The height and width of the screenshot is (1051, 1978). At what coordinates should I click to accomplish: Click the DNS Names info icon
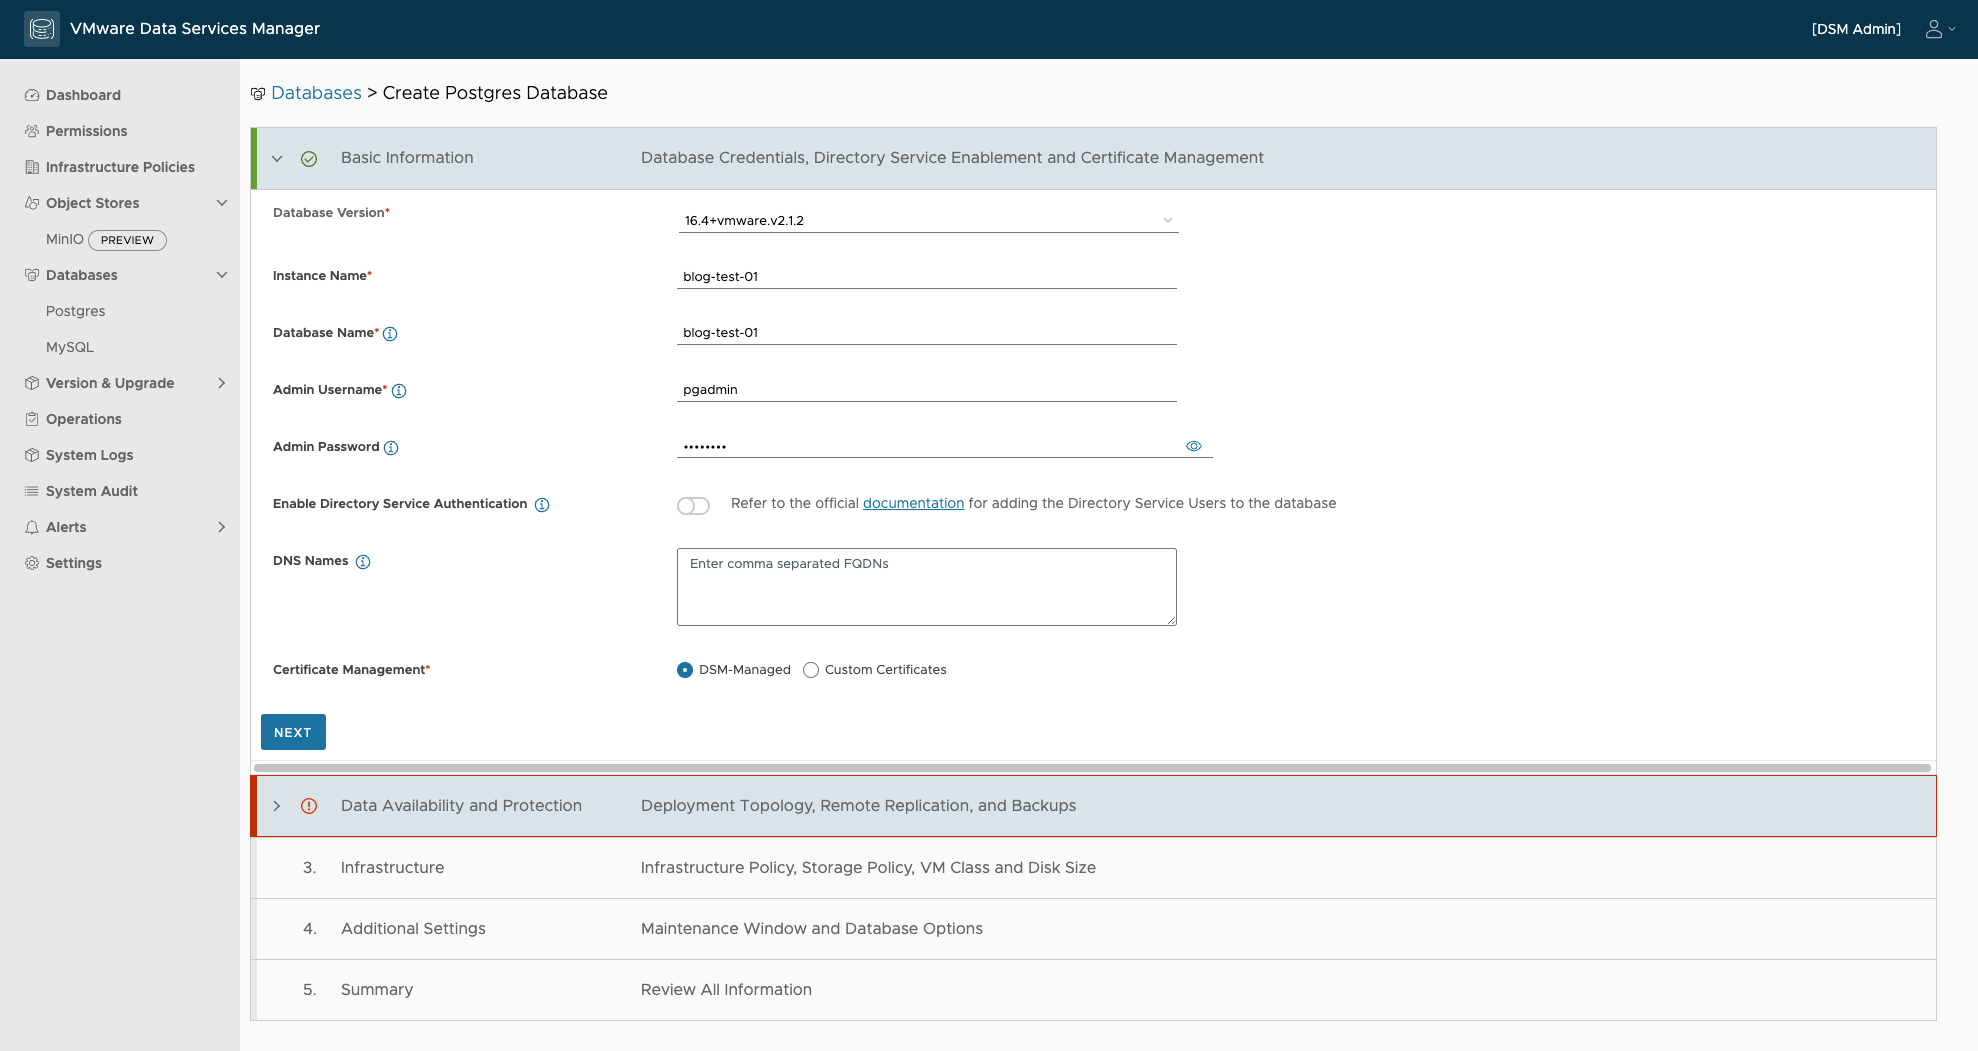[x=363, y=562]
